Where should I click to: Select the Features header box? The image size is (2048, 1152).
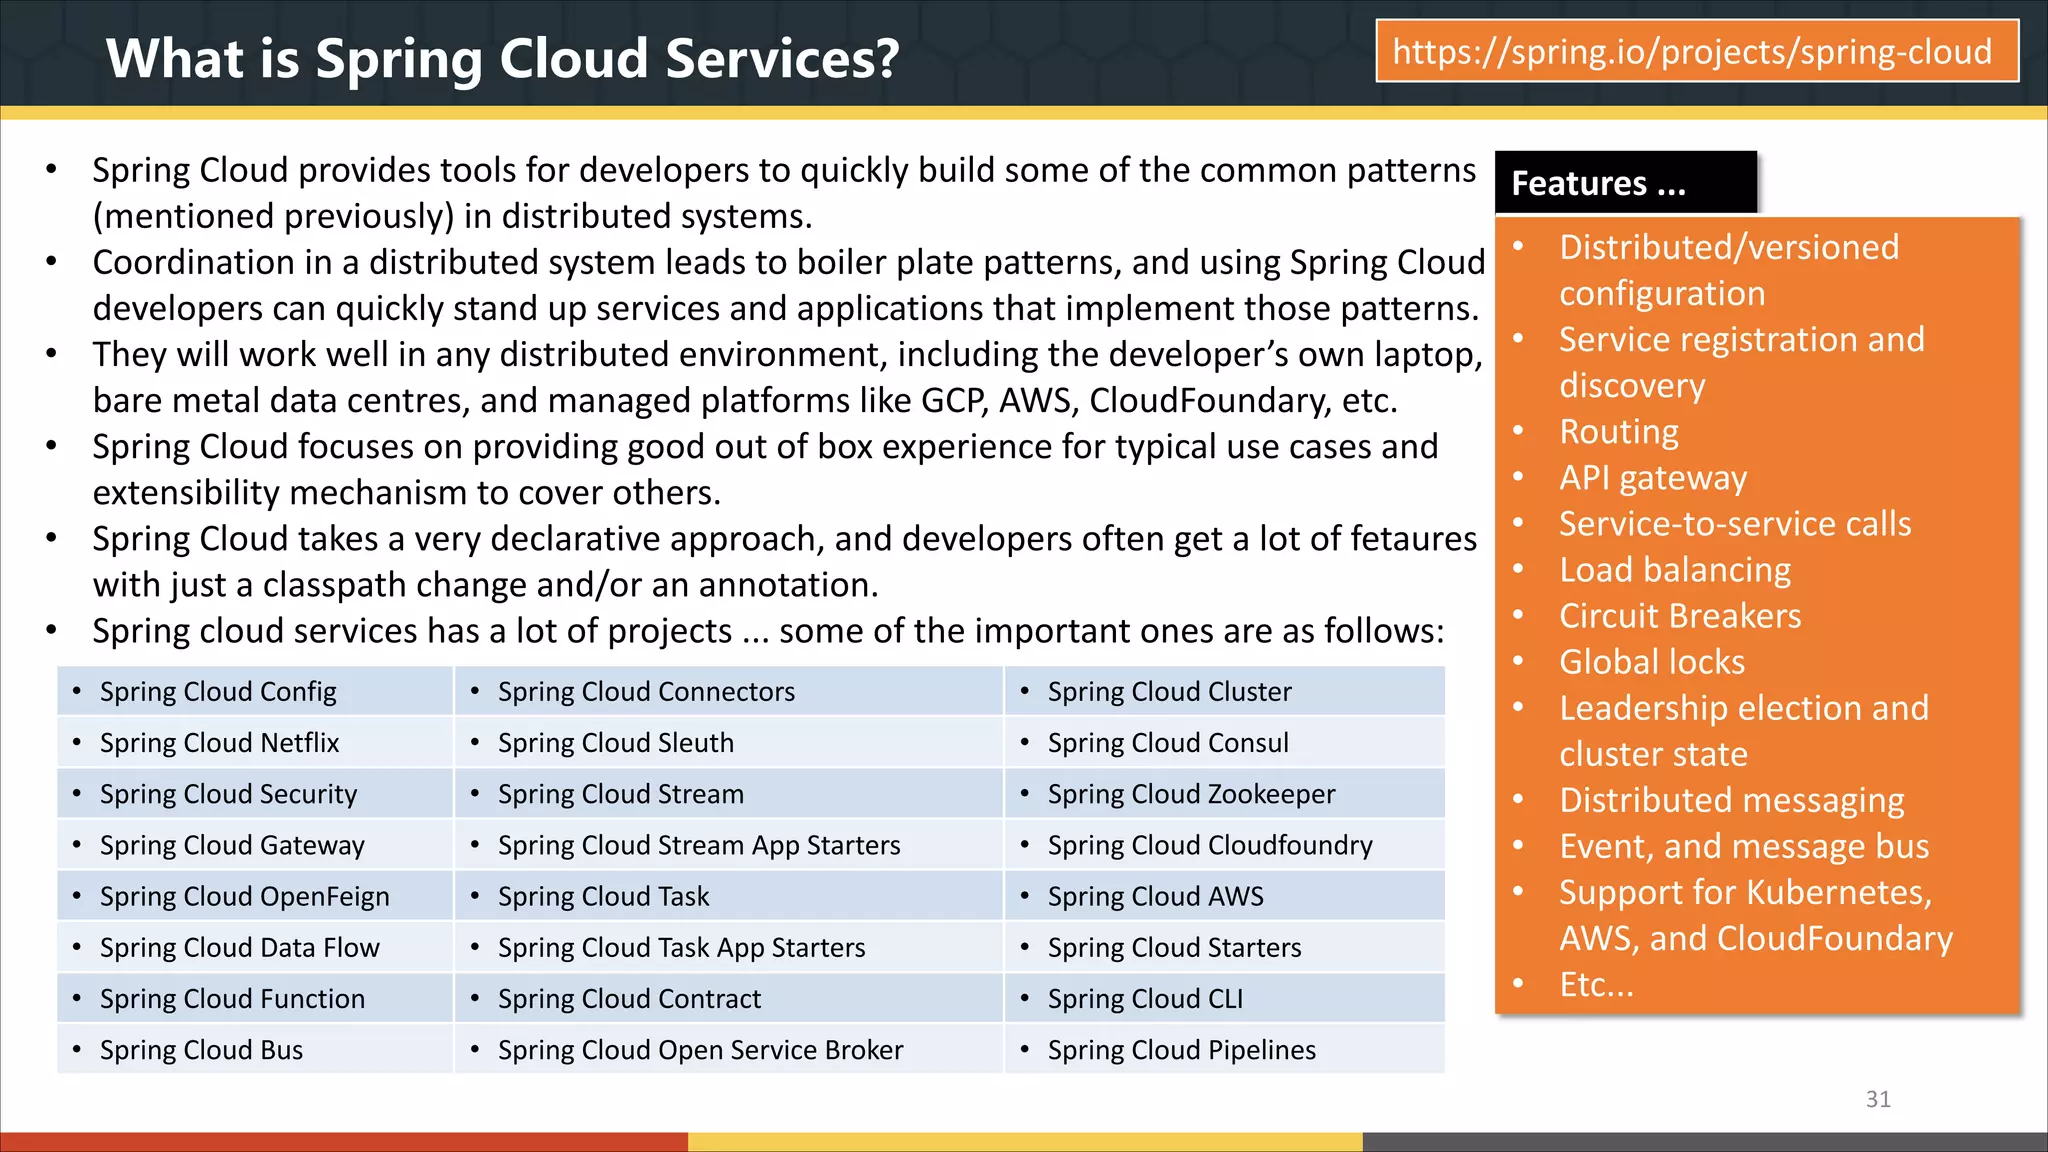click(1624, 183)
